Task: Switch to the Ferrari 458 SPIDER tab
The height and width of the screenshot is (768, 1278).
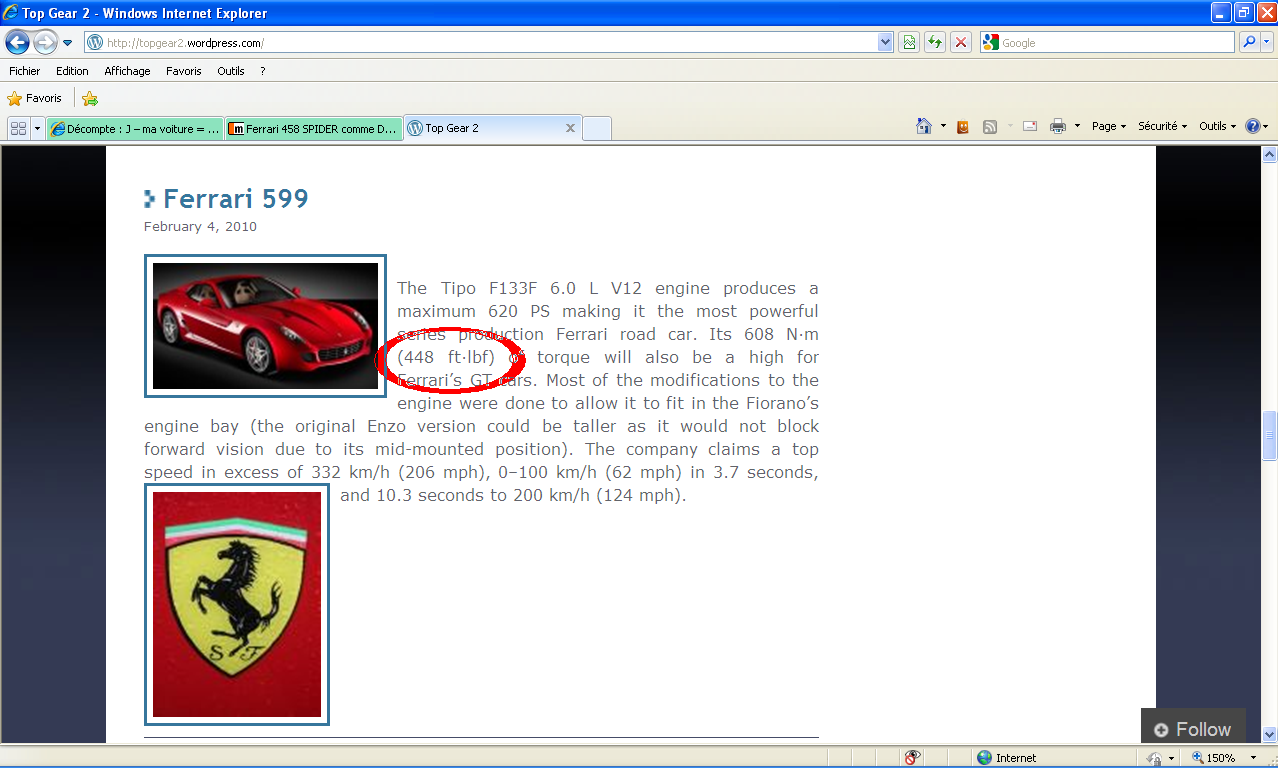Action: [x=313, y=129]
